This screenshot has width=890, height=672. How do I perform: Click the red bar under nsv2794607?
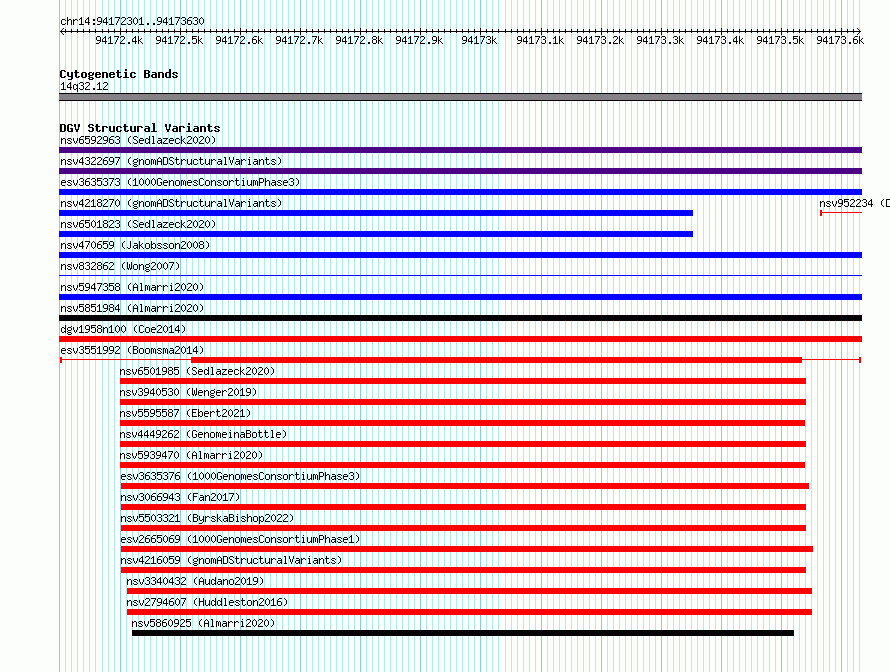pos(469,612)
